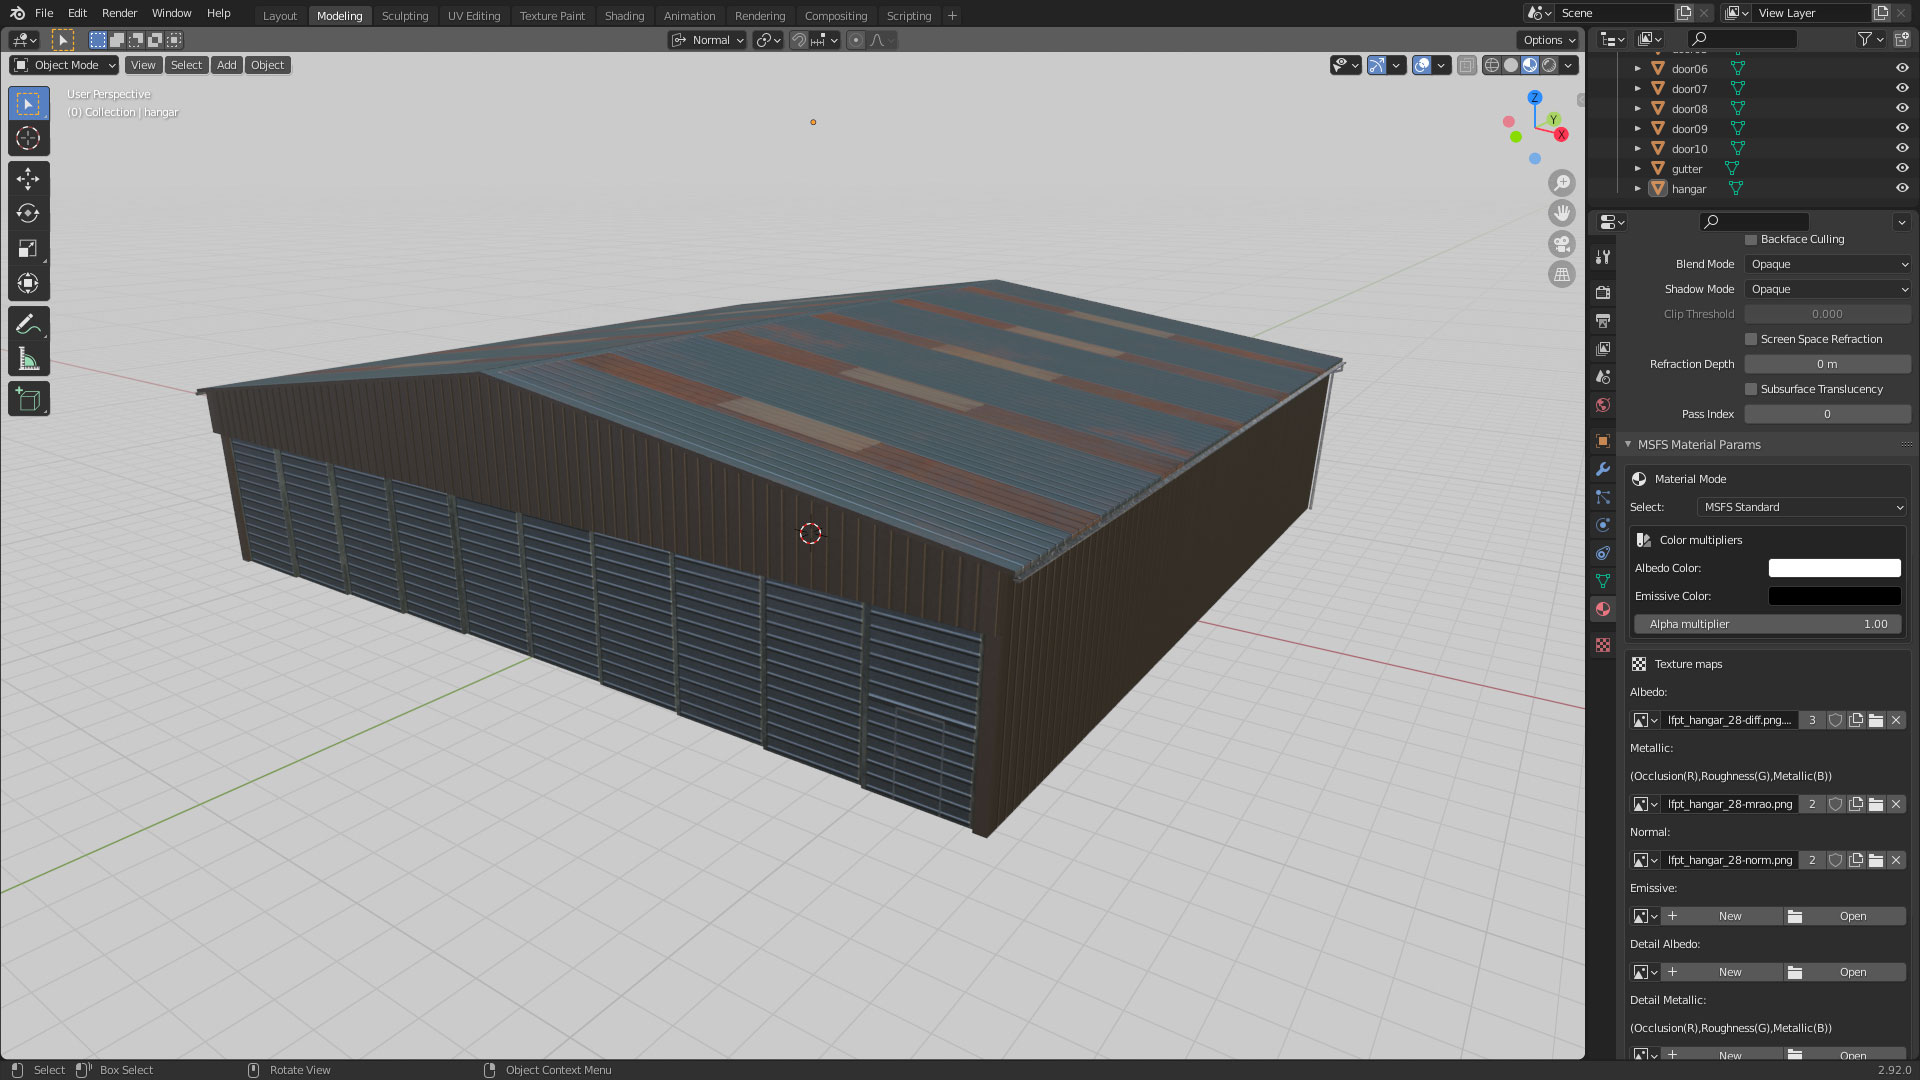Open the Blend Mode dropdown
Screen dimensions: 1920x1080
(x=1827, y=264)
